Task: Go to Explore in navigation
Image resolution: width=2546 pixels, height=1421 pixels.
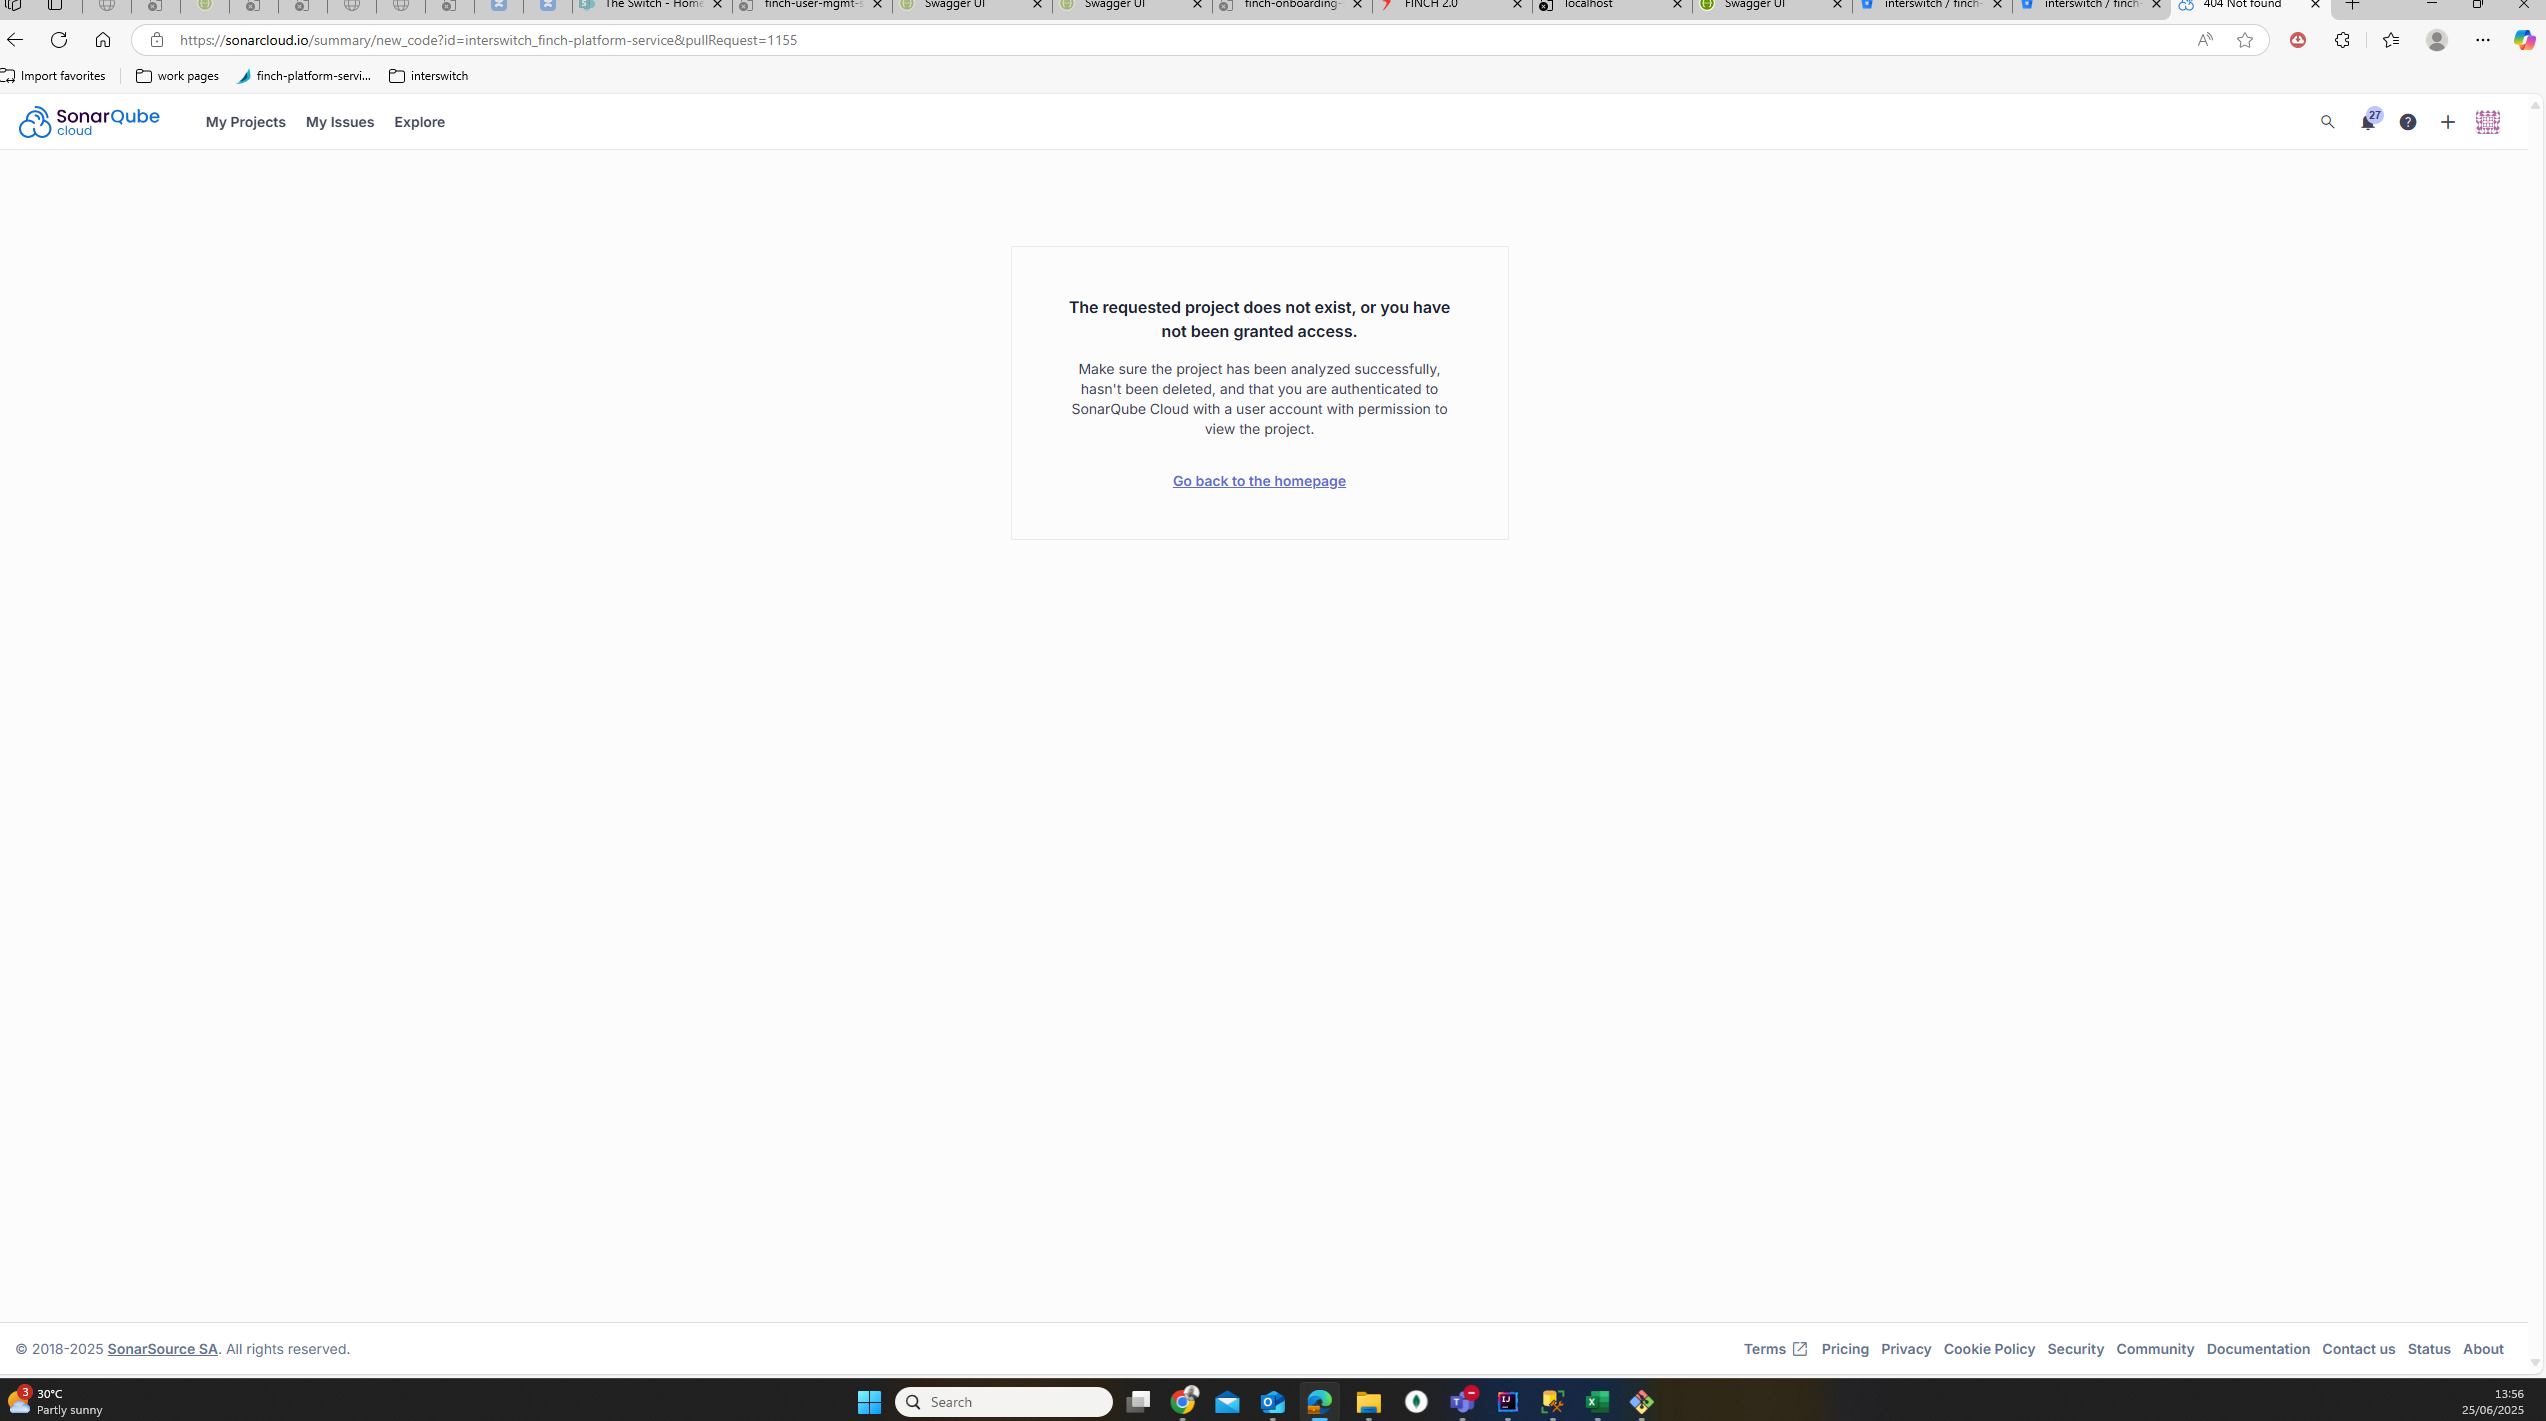Action: coord(419,122)
